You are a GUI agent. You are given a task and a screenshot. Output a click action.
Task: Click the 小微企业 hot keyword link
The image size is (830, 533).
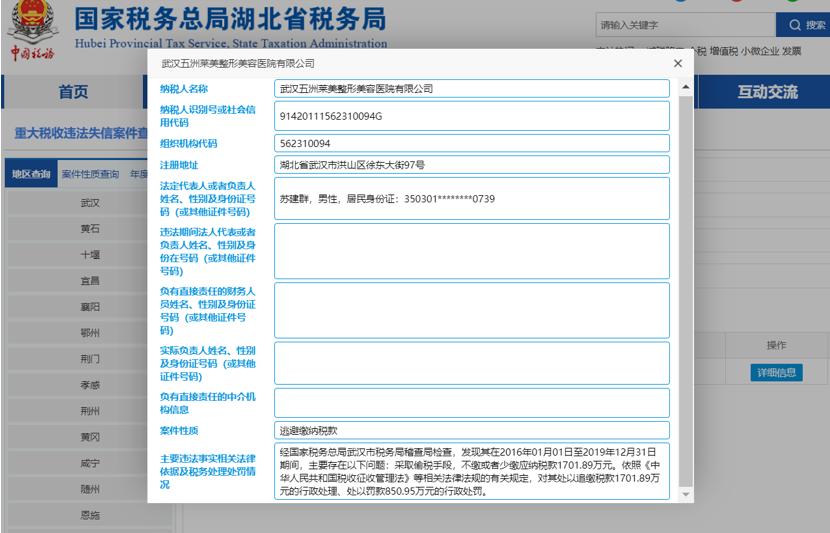[760, 51]
